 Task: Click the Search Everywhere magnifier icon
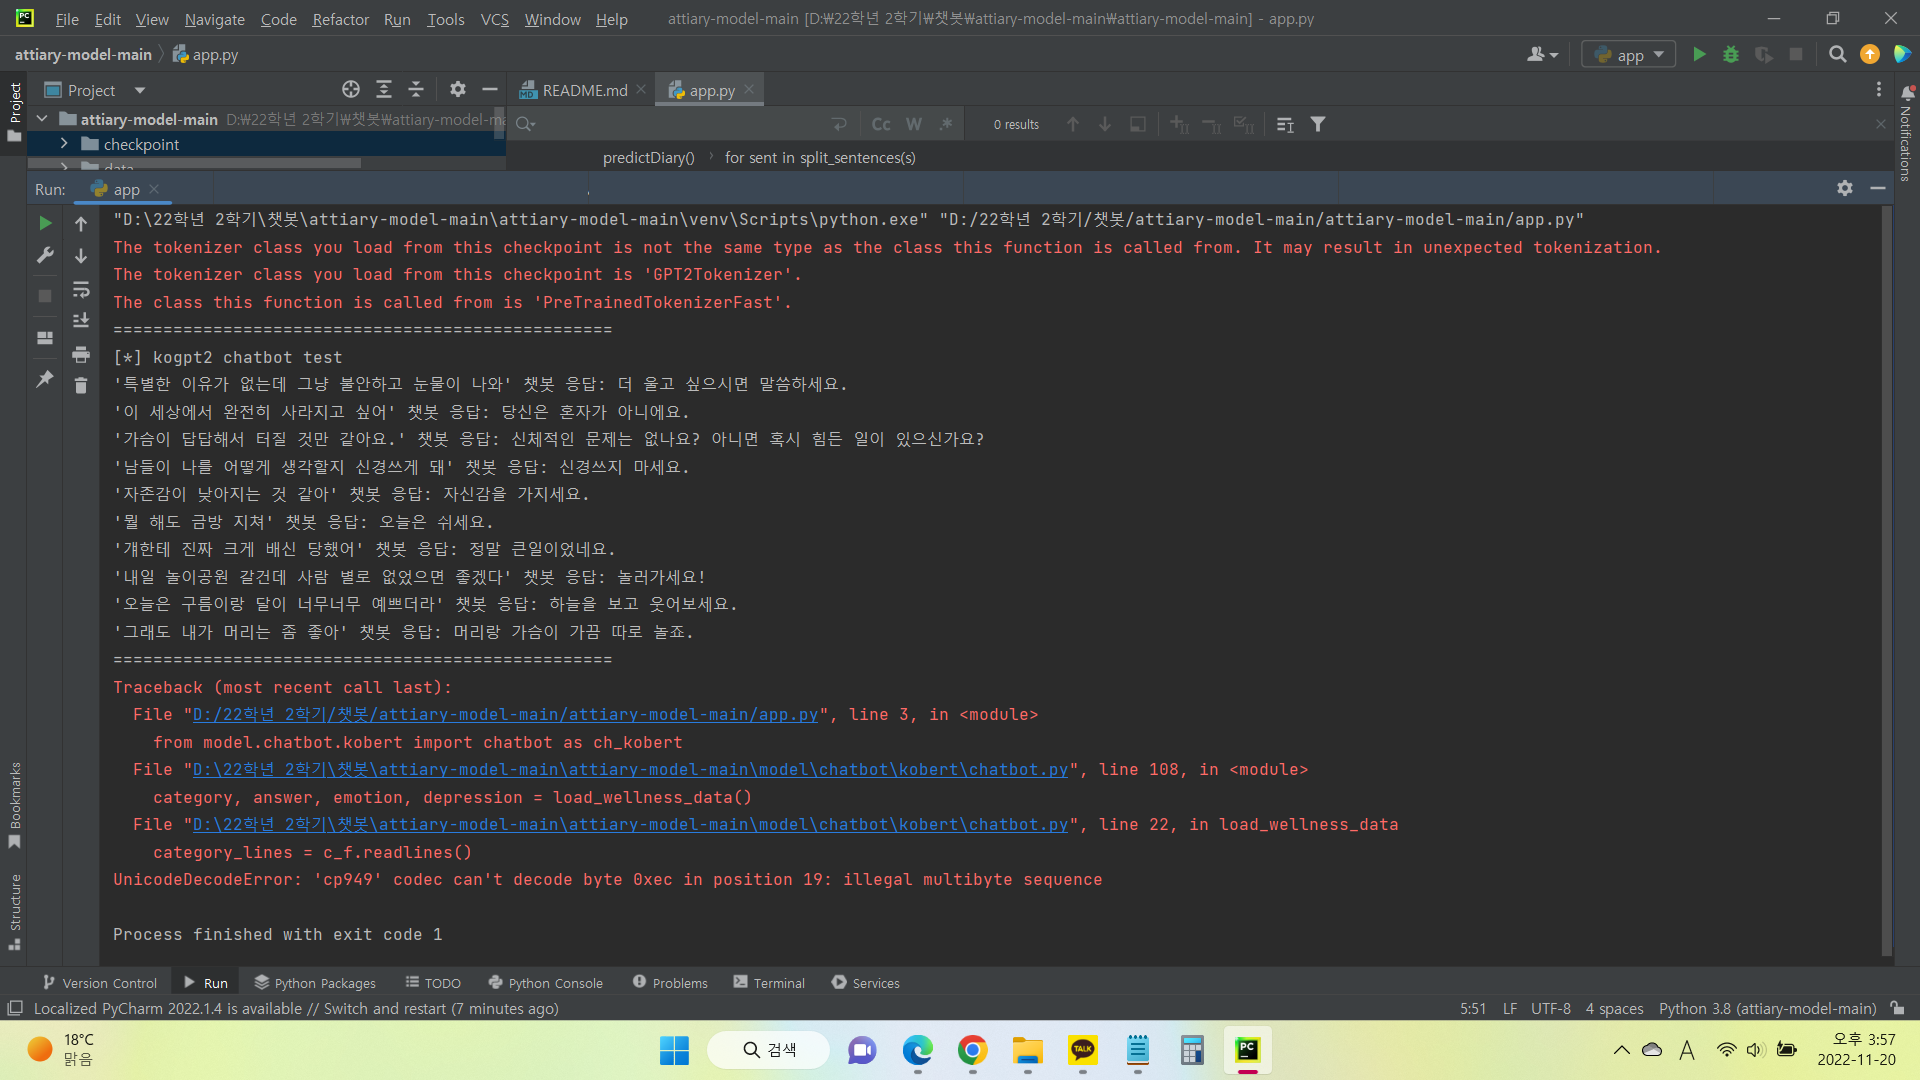[x=1837, y=55]
